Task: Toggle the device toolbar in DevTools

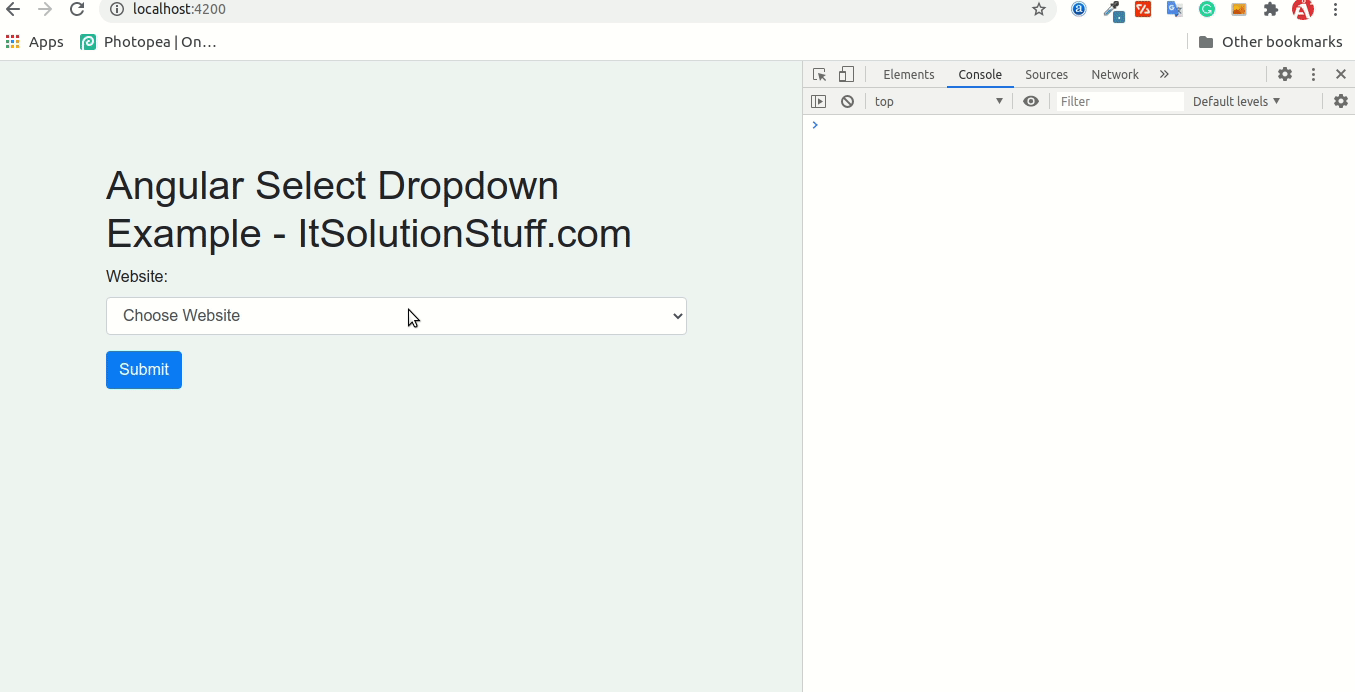Action: click(845, 73)
